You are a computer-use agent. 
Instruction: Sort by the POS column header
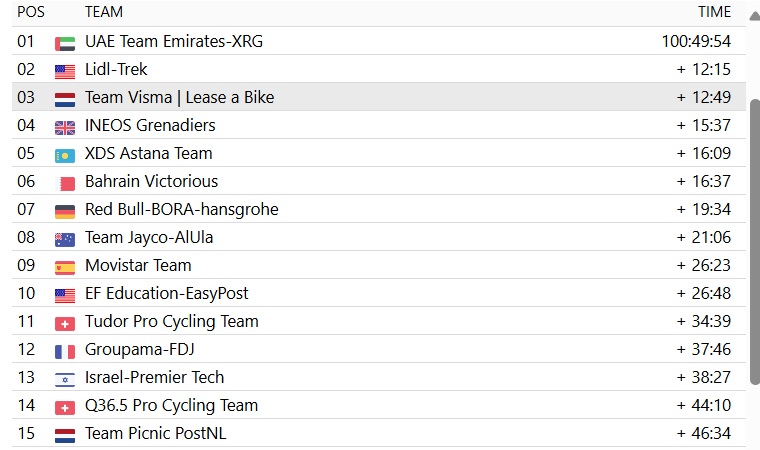[31, 12]
